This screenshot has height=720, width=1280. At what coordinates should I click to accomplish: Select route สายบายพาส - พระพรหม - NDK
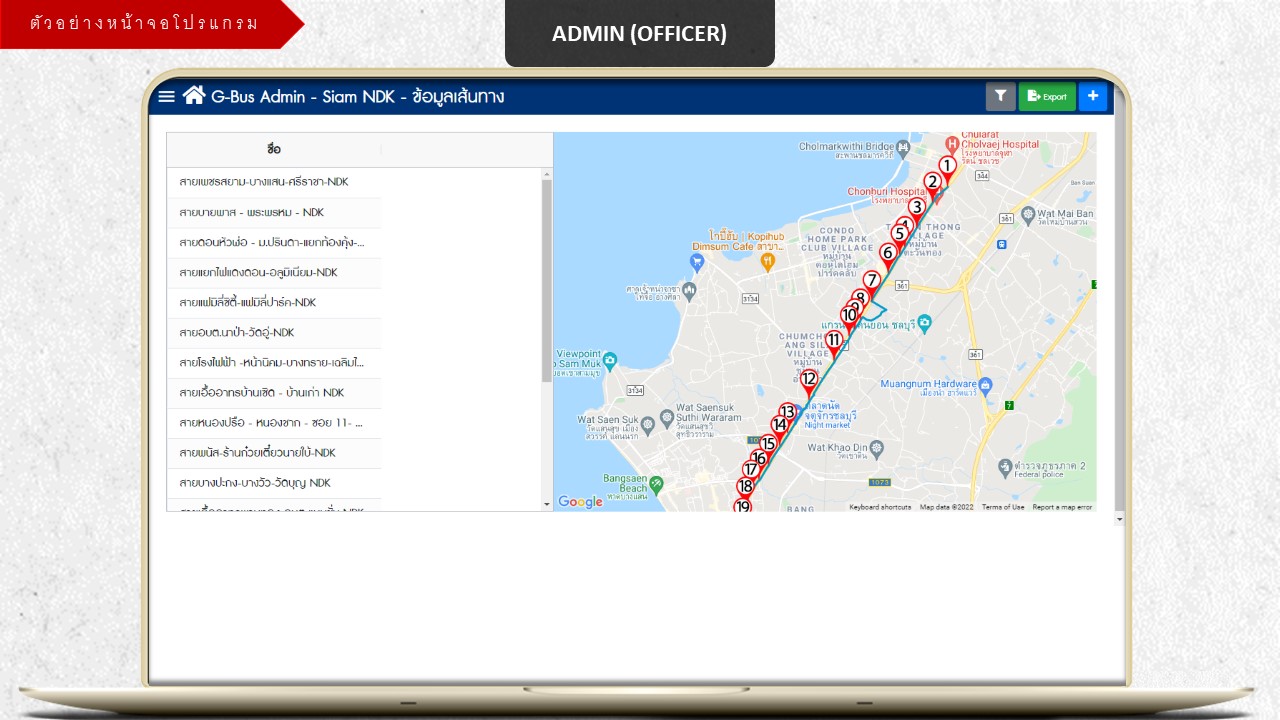pos(274,212)
